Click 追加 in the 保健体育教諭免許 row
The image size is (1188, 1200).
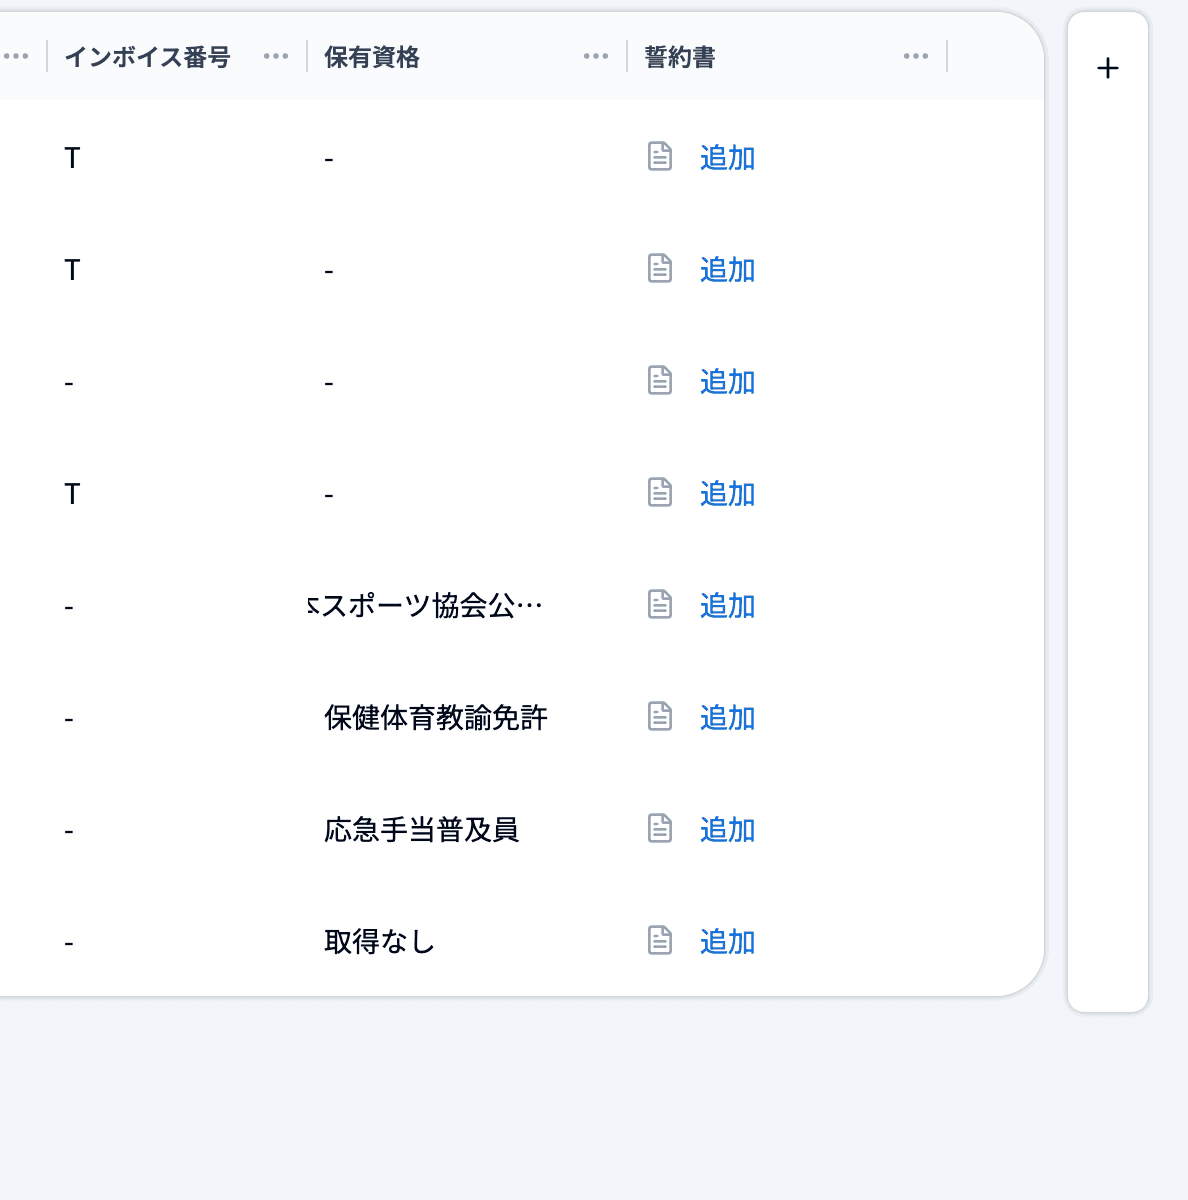click(x=727, y=718)
